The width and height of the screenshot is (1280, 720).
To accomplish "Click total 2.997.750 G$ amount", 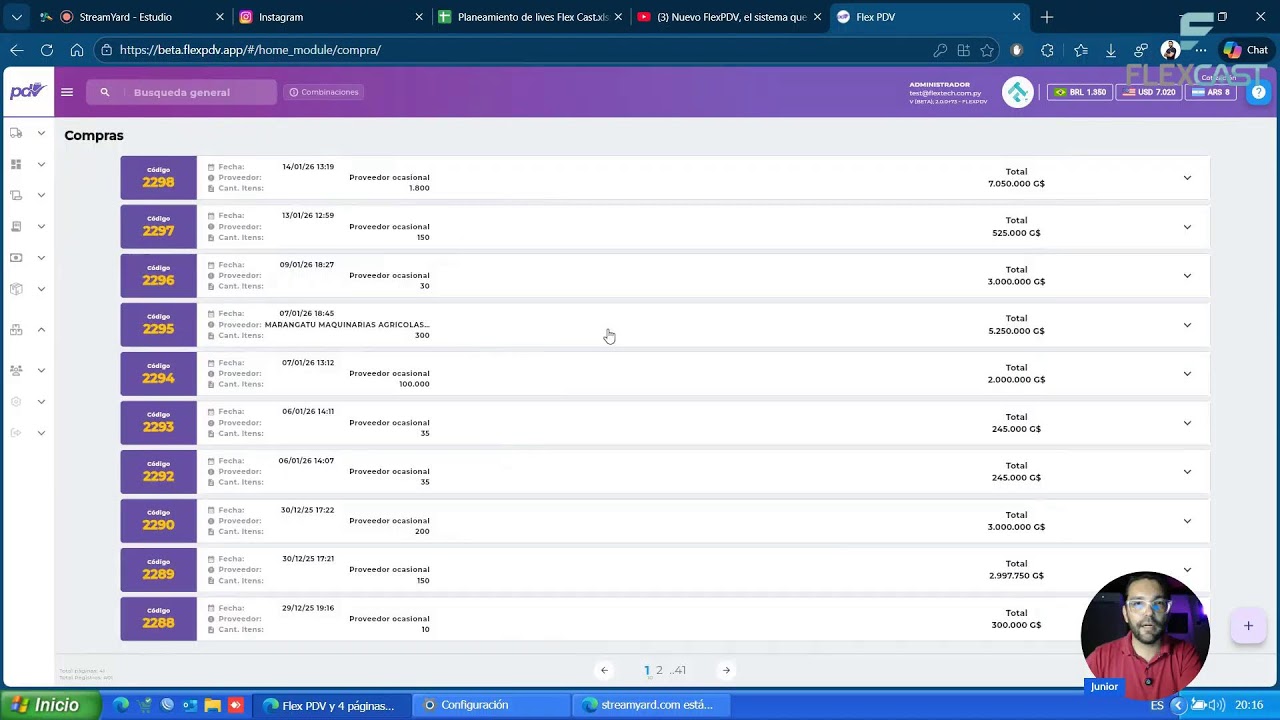I will (x=1016, y=576).
